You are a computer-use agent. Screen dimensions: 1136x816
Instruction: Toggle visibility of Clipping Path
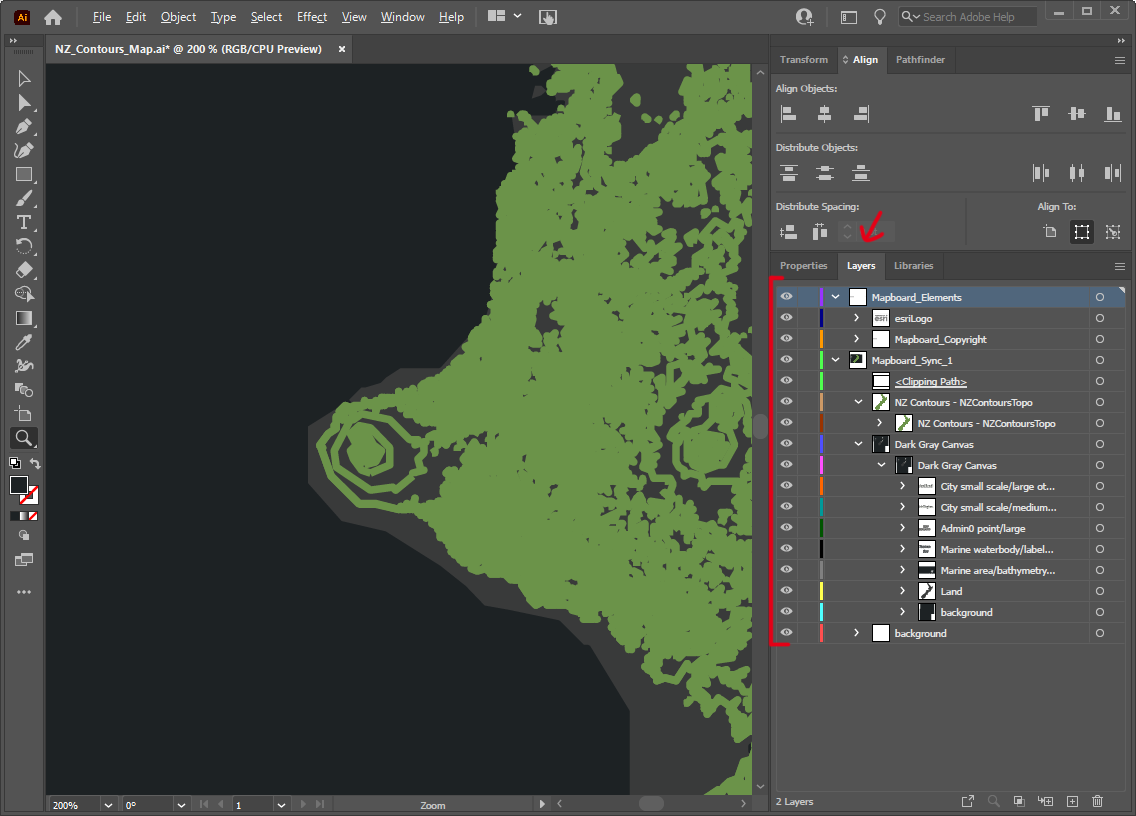point(786,381)
